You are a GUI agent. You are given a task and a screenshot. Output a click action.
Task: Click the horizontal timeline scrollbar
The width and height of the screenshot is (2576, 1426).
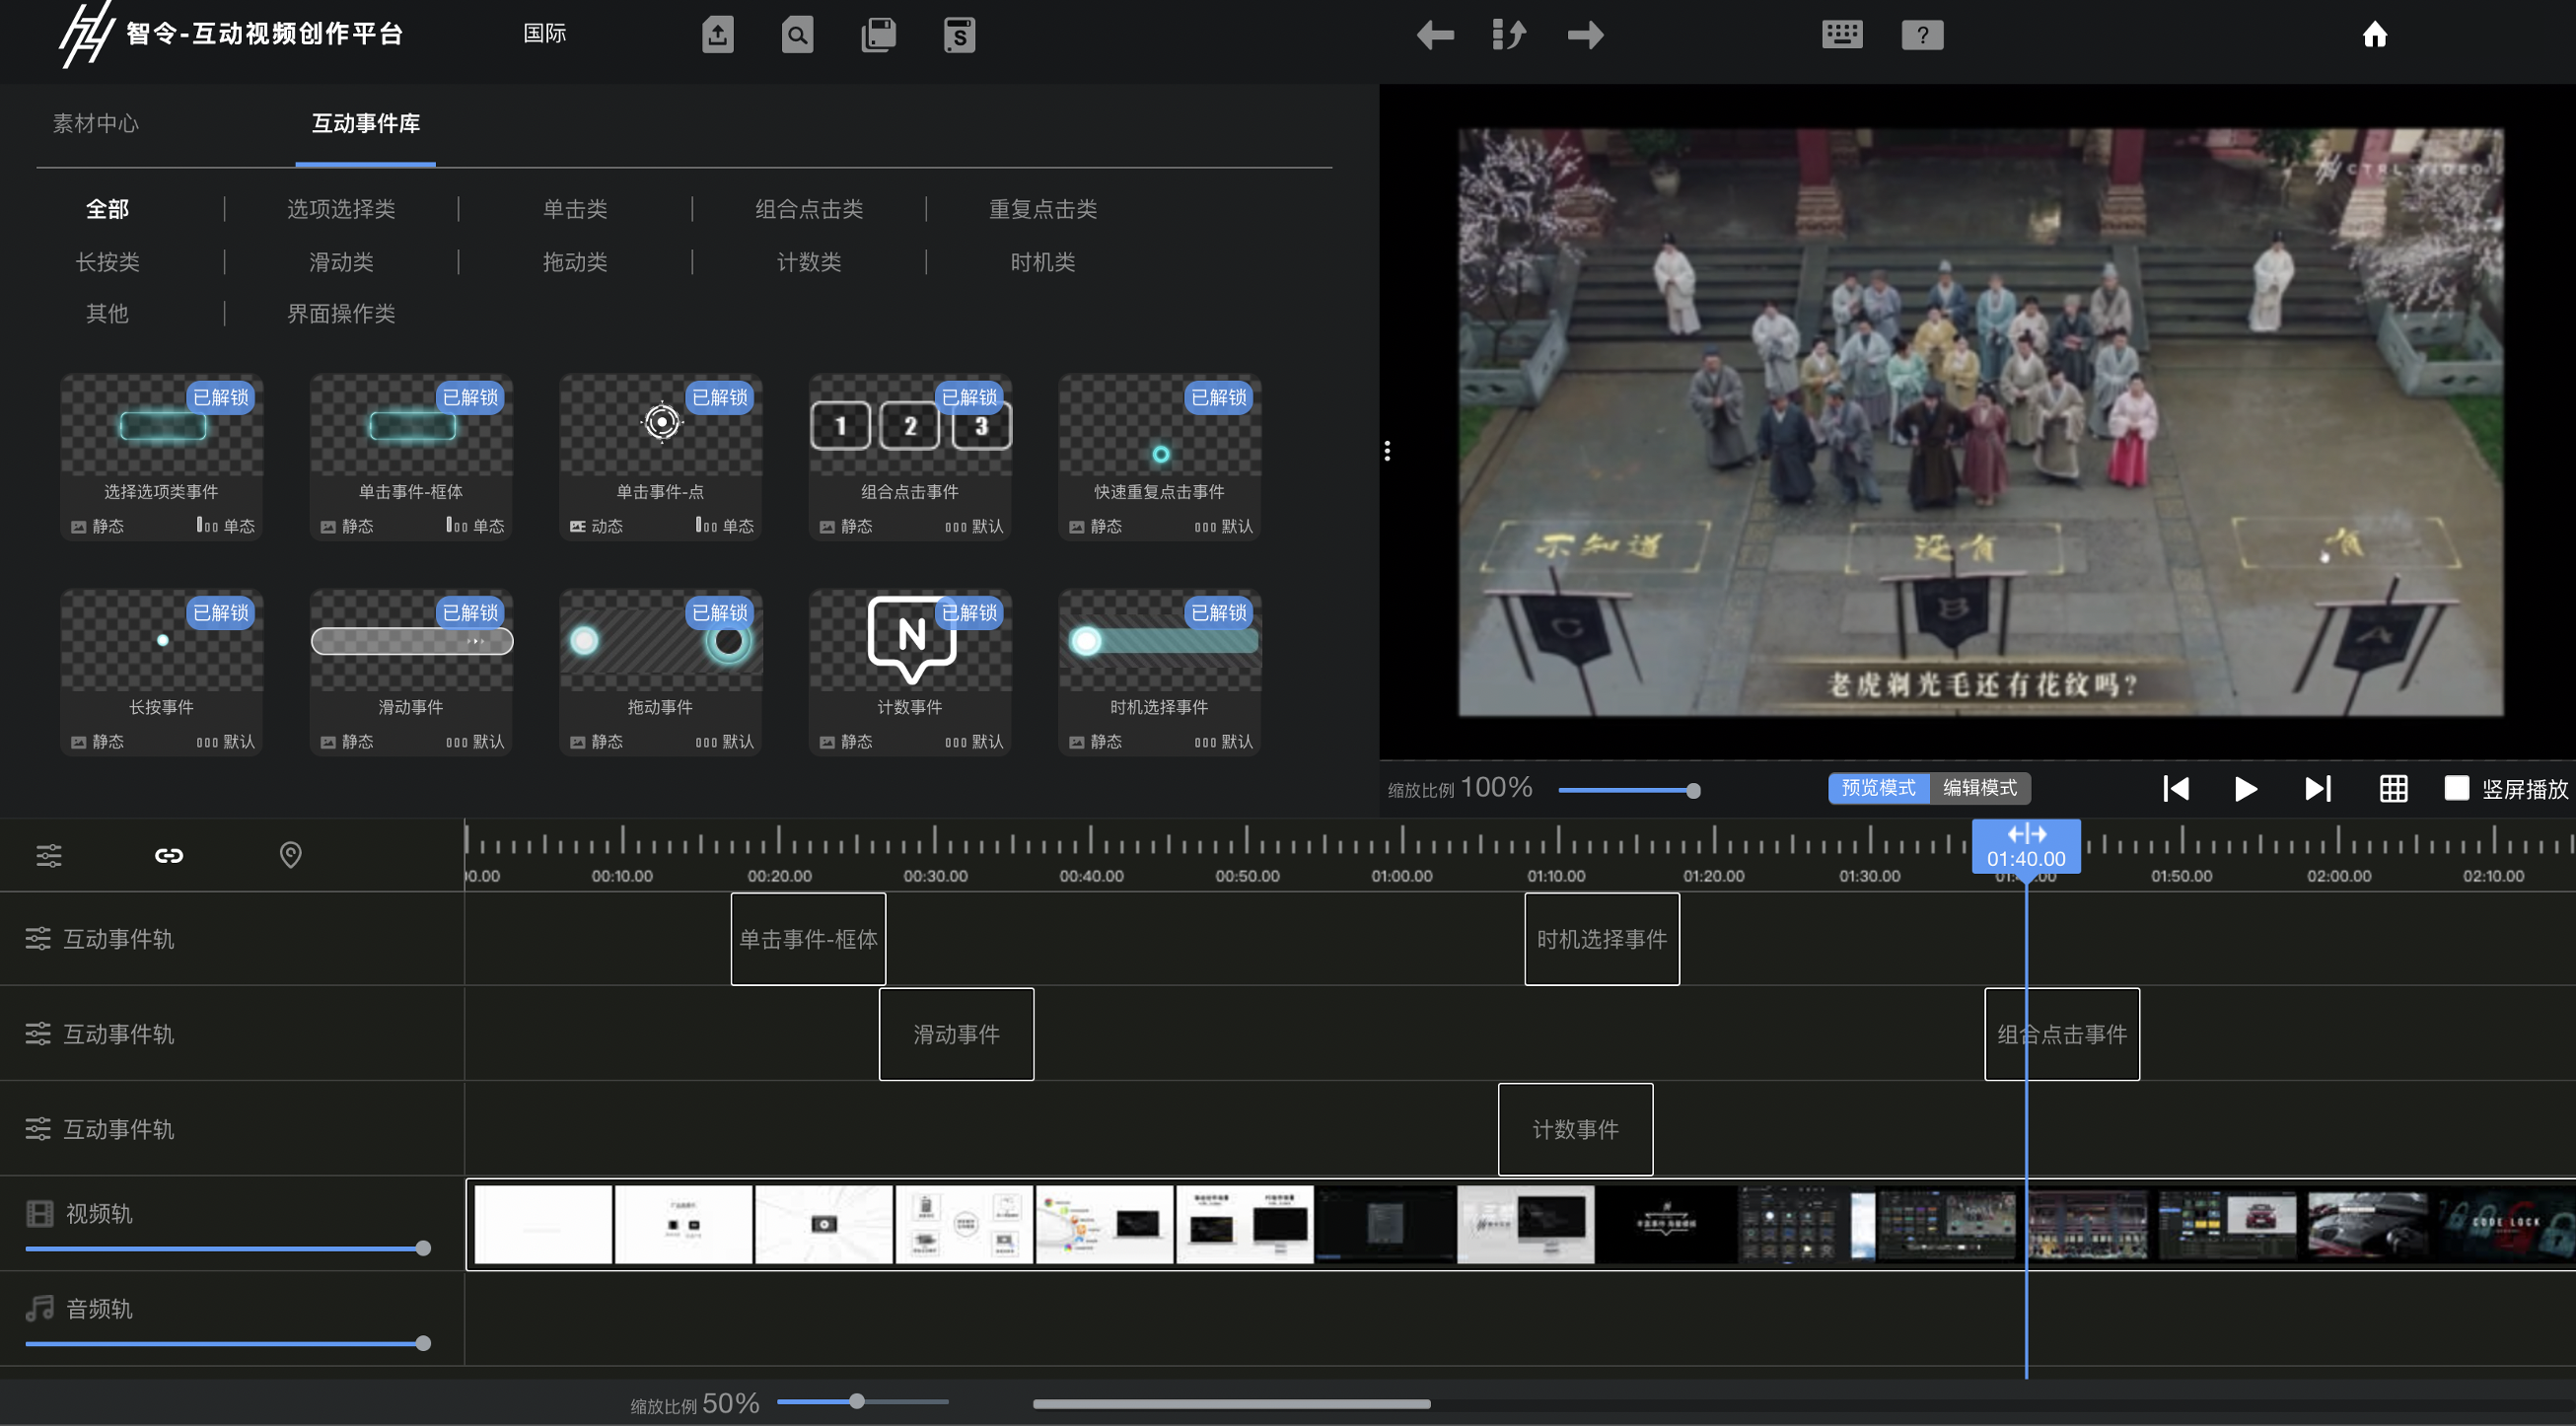click(x=1231, y=1404)
